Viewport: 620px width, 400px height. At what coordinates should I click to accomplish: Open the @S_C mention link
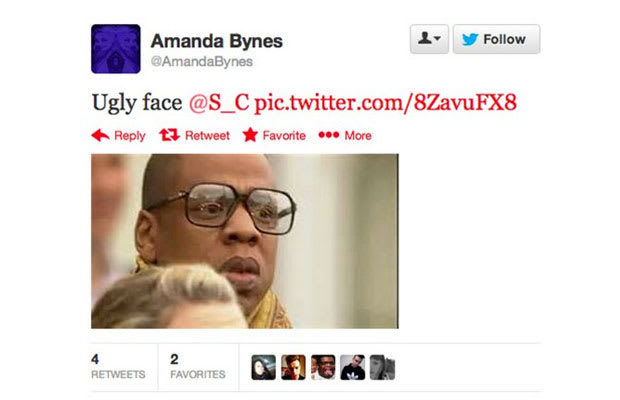tap(219, 102)
